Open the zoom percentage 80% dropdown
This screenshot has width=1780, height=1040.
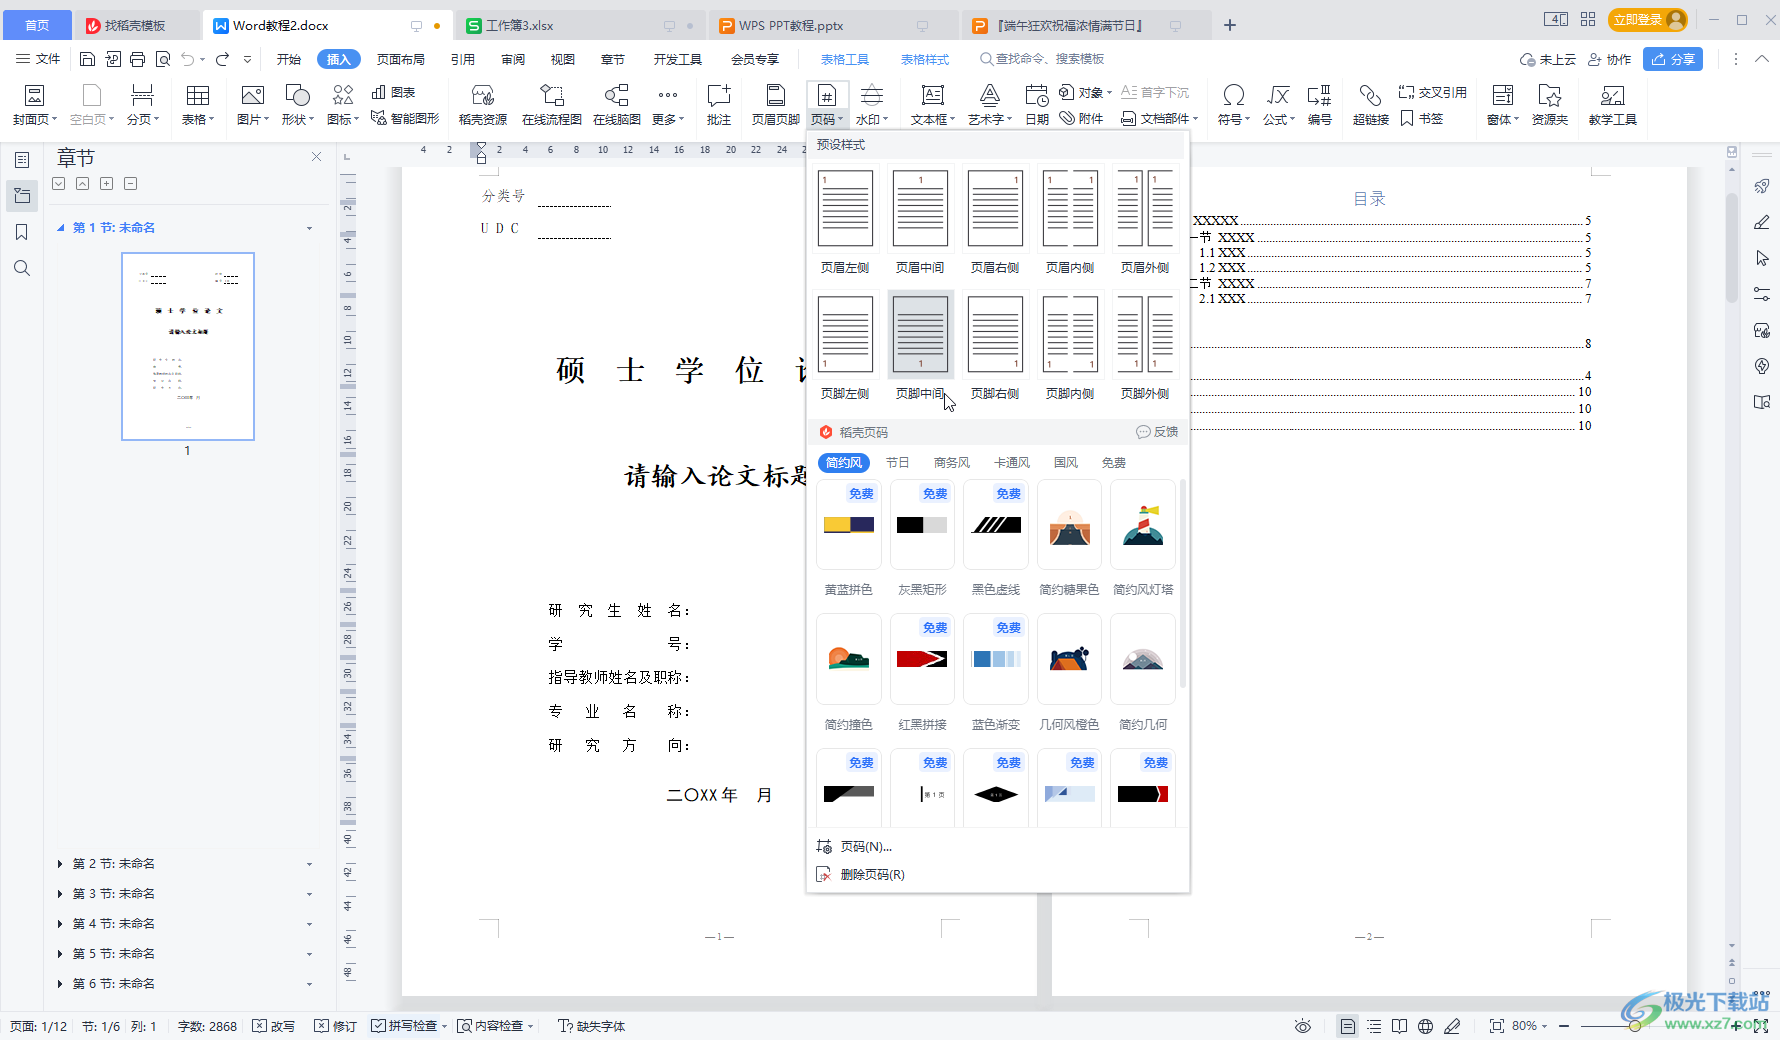(1530, 1026)
